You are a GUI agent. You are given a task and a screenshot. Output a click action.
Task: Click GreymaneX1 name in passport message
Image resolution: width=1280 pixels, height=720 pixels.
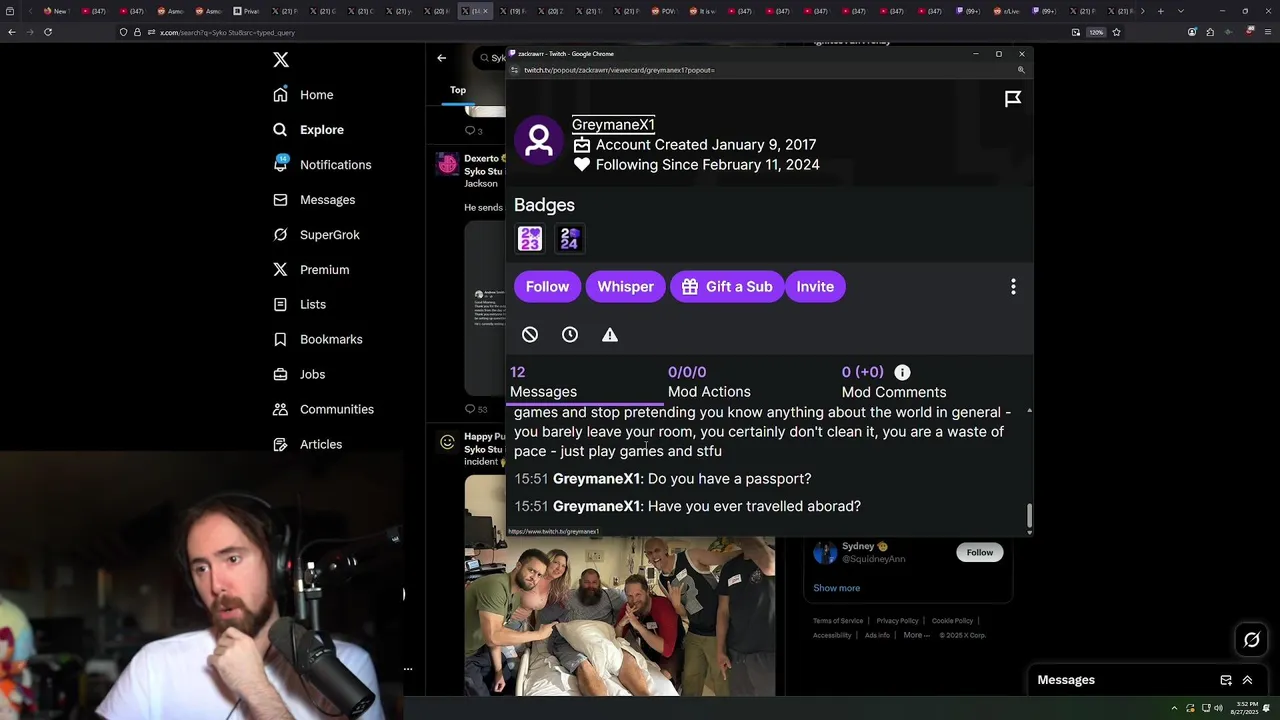click(x=596, y=479)
